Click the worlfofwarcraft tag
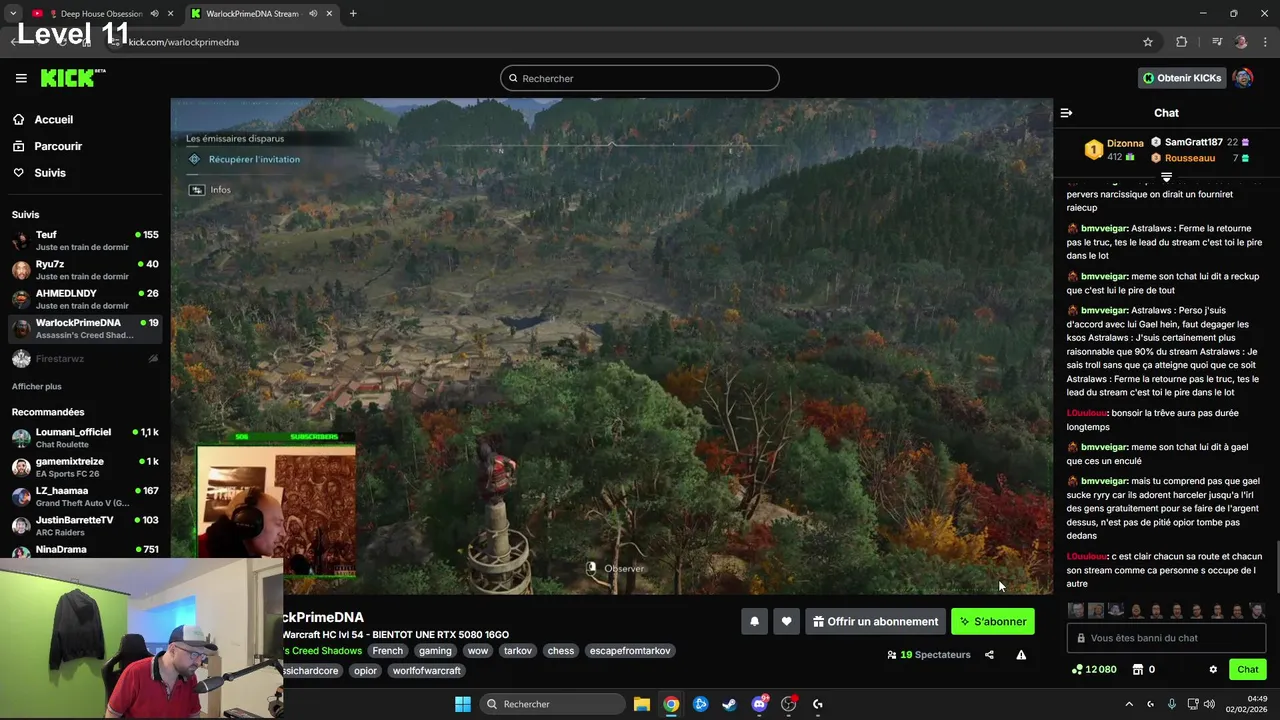This screenshot has height=720, width=1280. coord(427,671)
